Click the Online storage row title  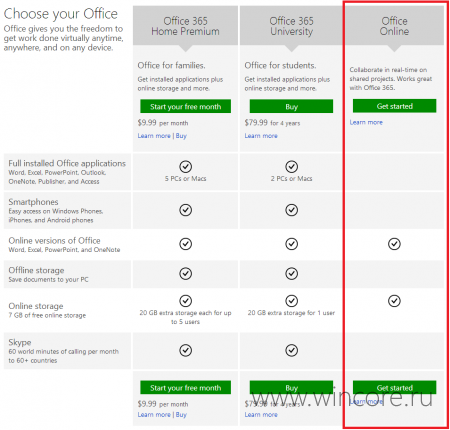pos(36,306)
